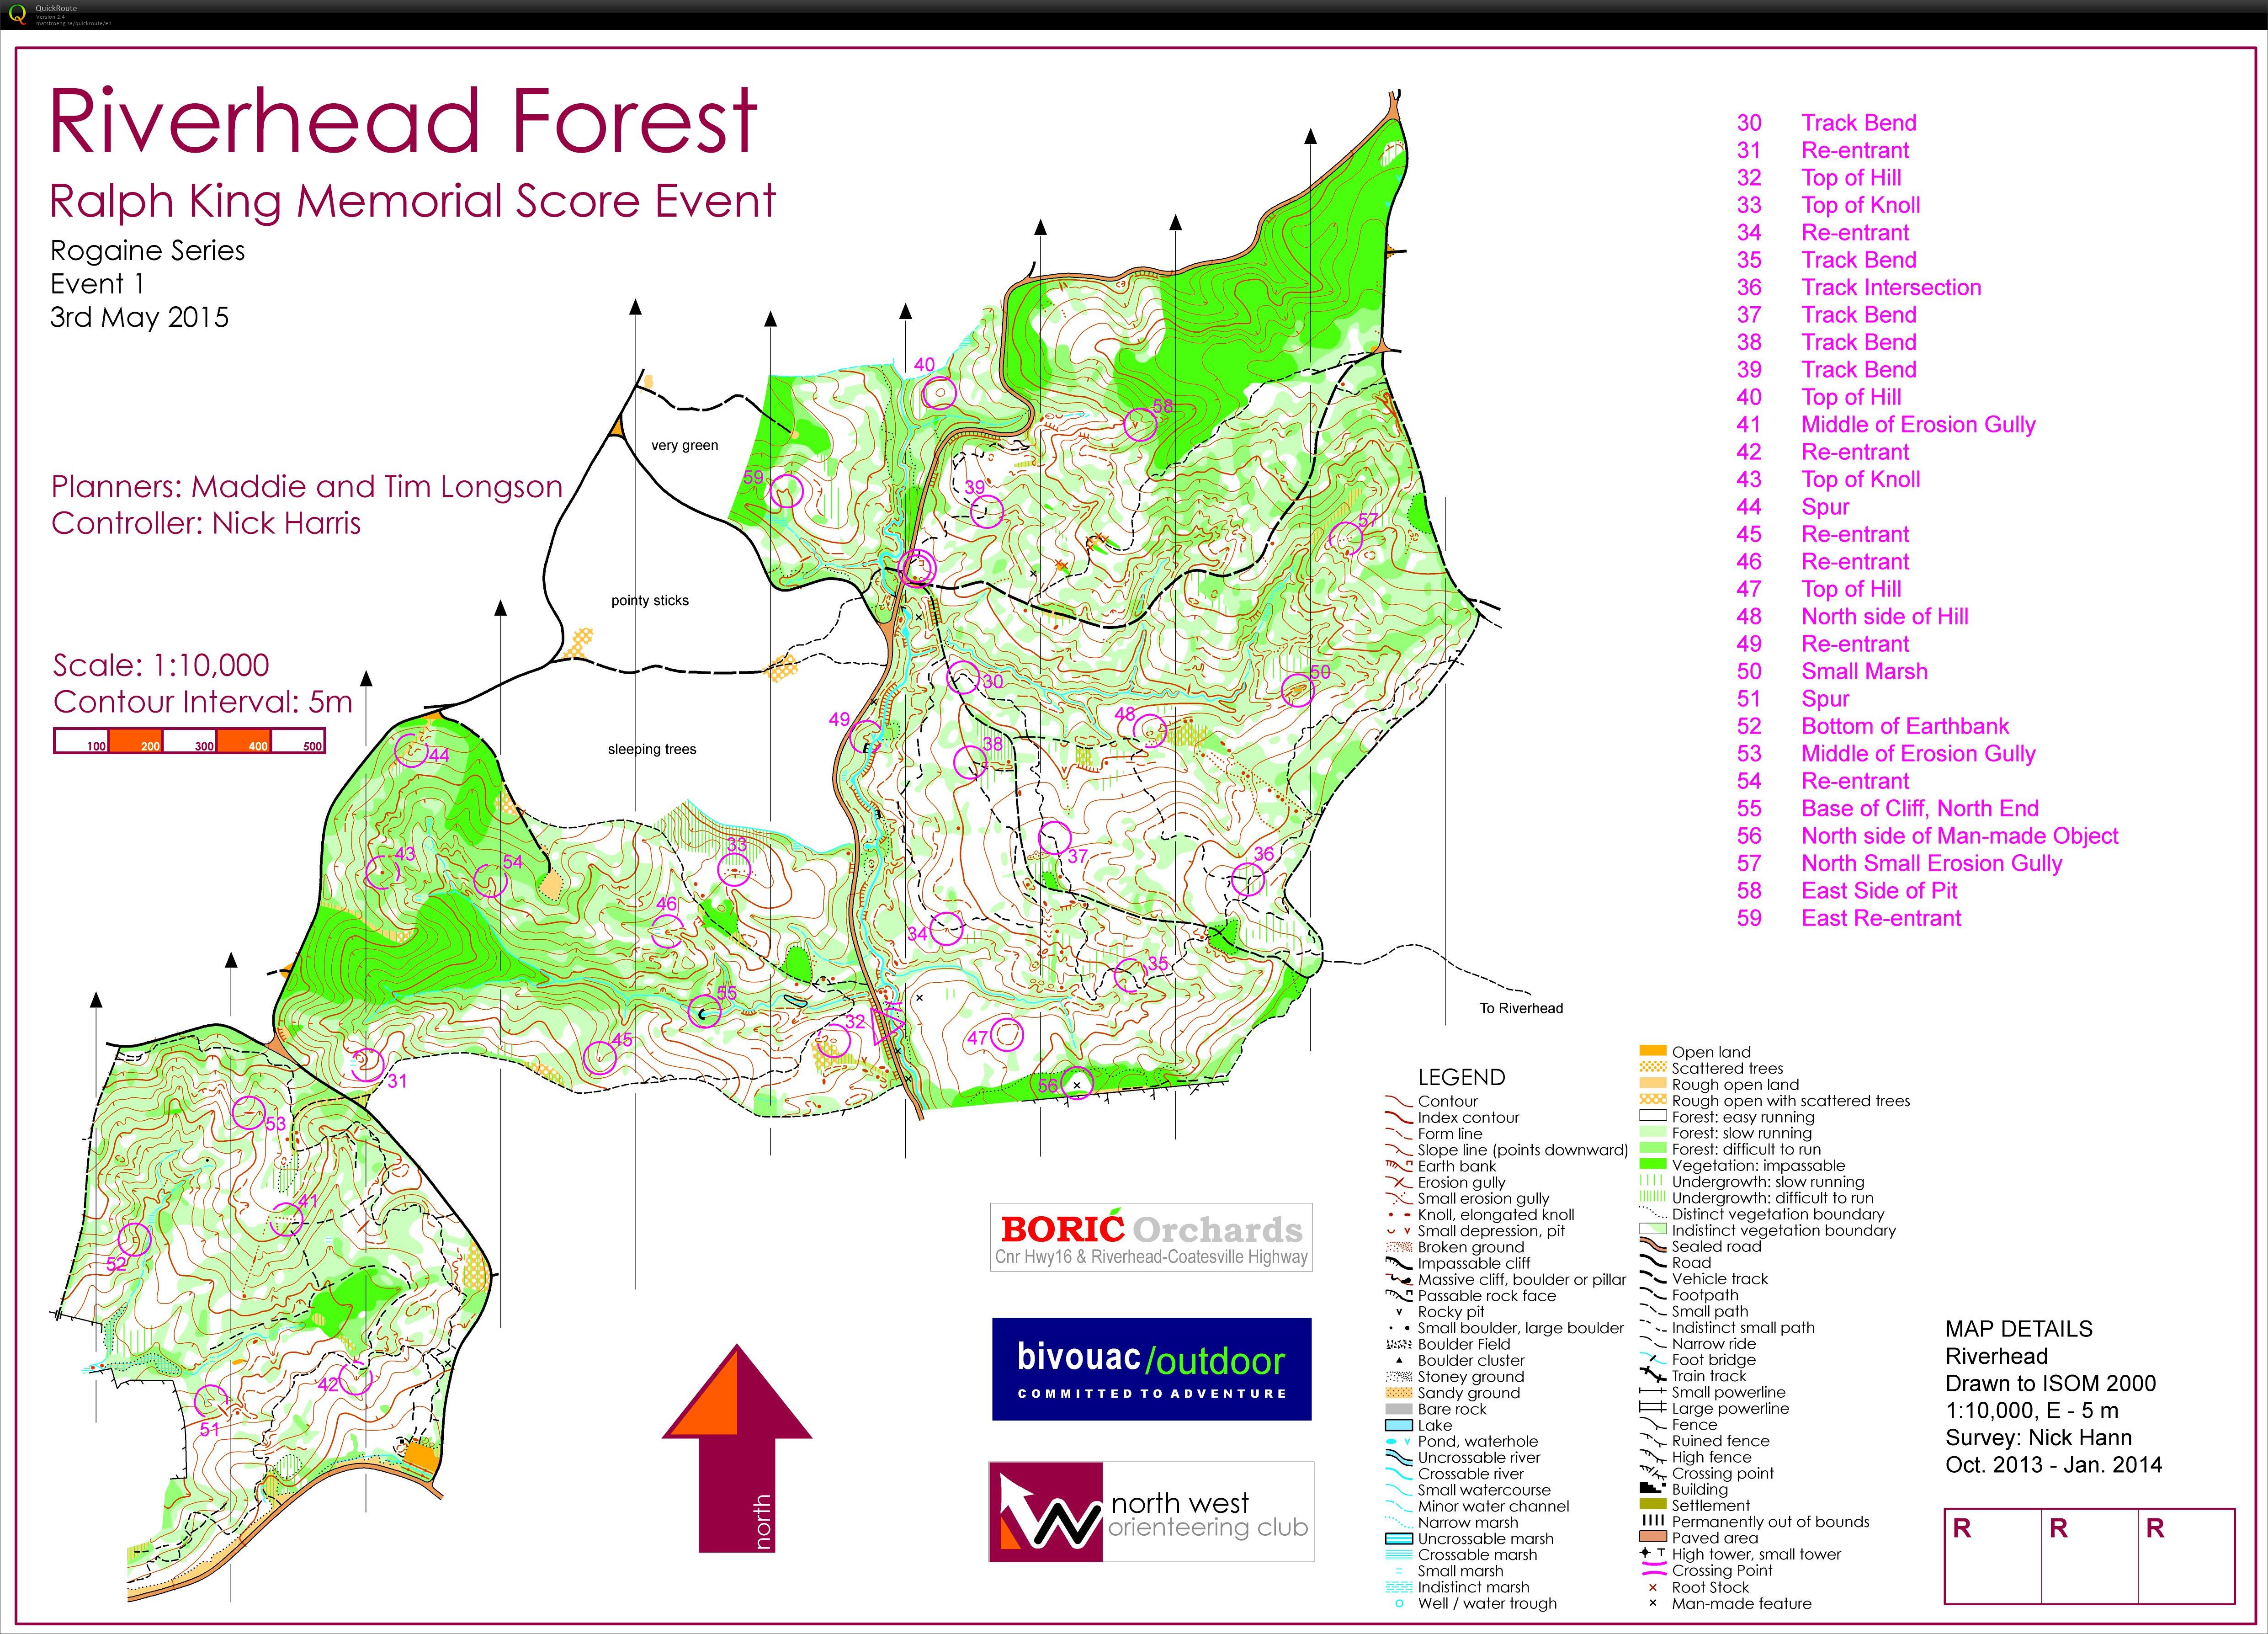Click the 'Riverhead Forest' title
The width and height of the screenshot is (2268, 1634).
[403, 121]
